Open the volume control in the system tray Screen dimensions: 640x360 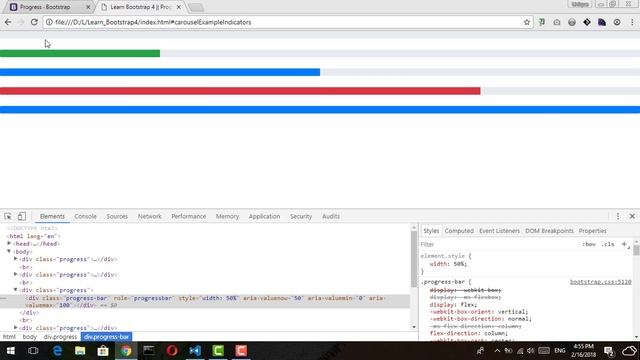coord(530,351)
